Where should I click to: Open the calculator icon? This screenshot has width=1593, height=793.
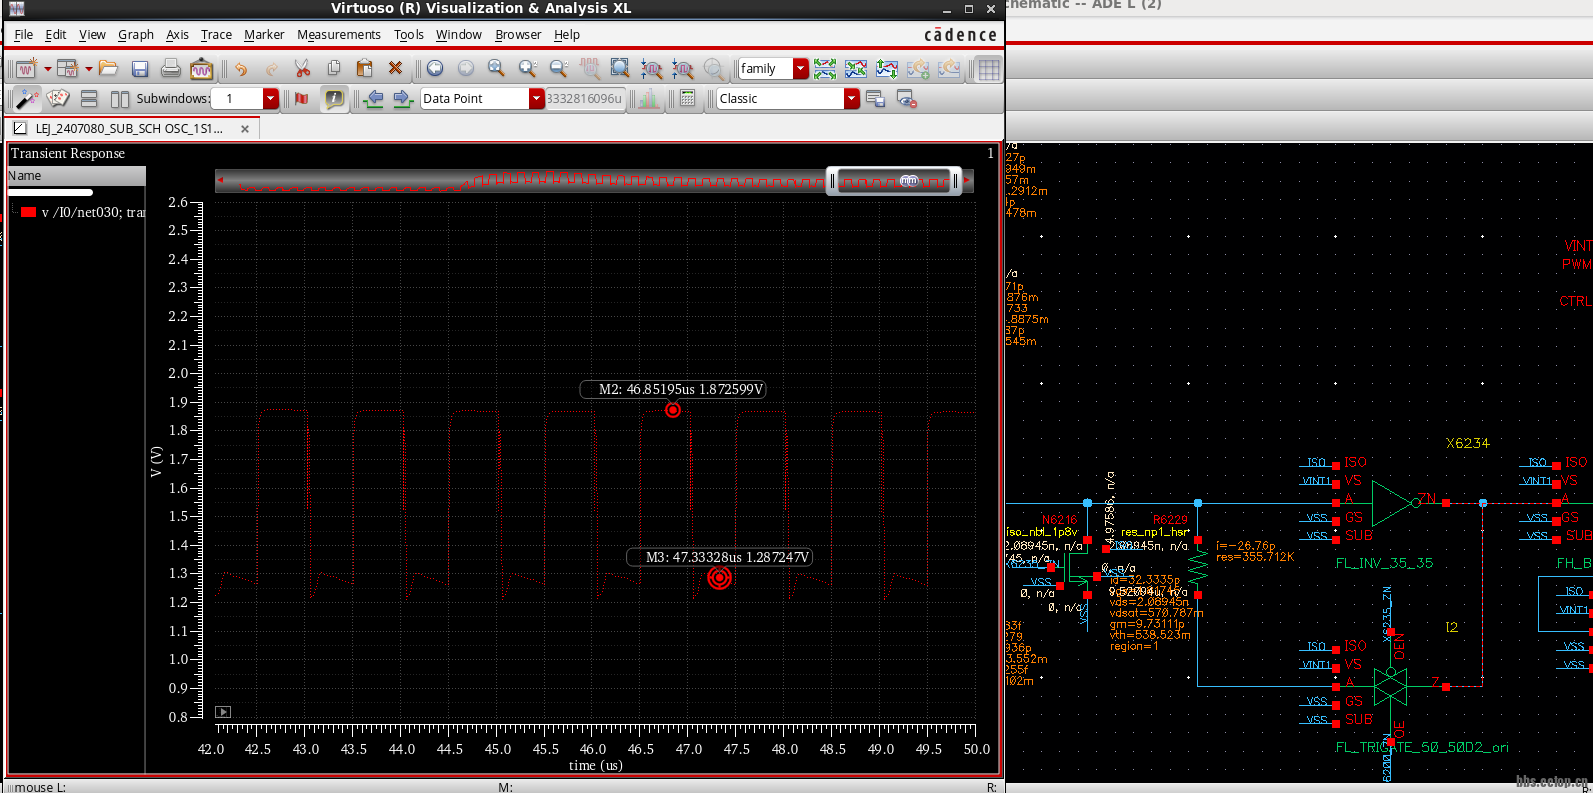click(x=687, y=99)
